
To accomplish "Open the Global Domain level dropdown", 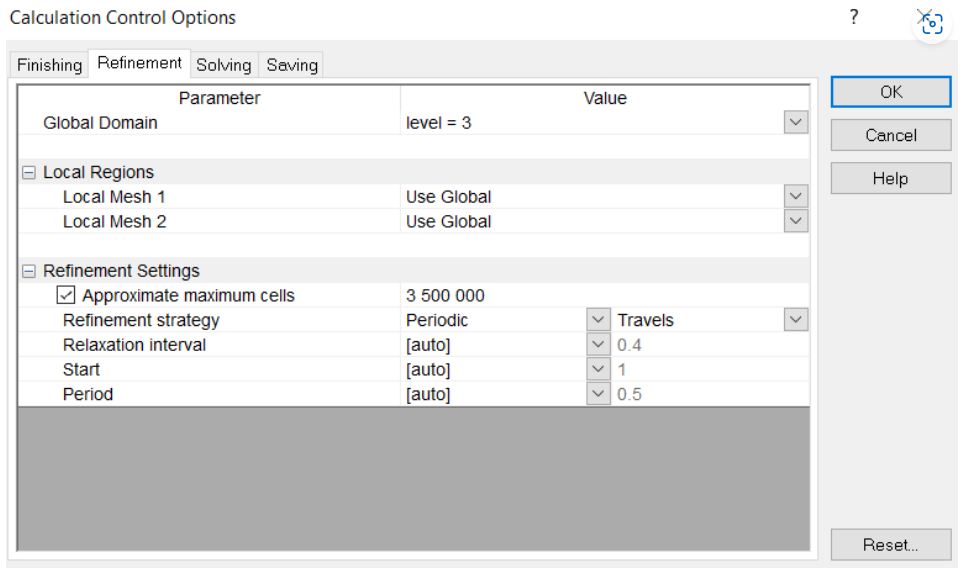I will [x=795, y=123].
